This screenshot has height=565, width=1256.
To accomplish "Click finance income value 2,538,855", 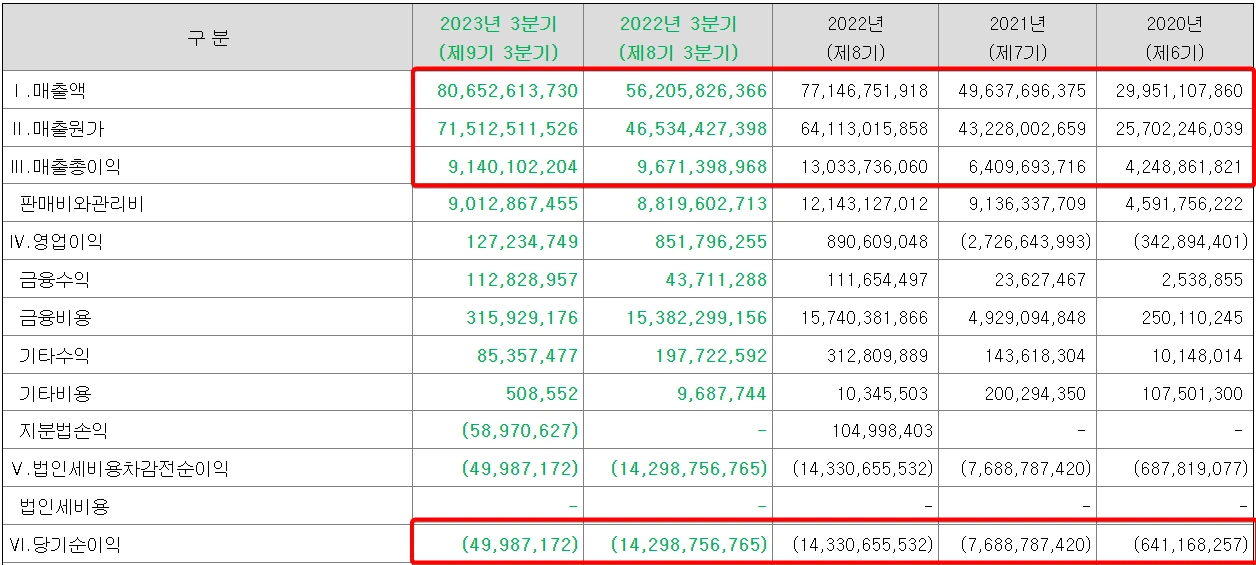I will (1203, 280).
